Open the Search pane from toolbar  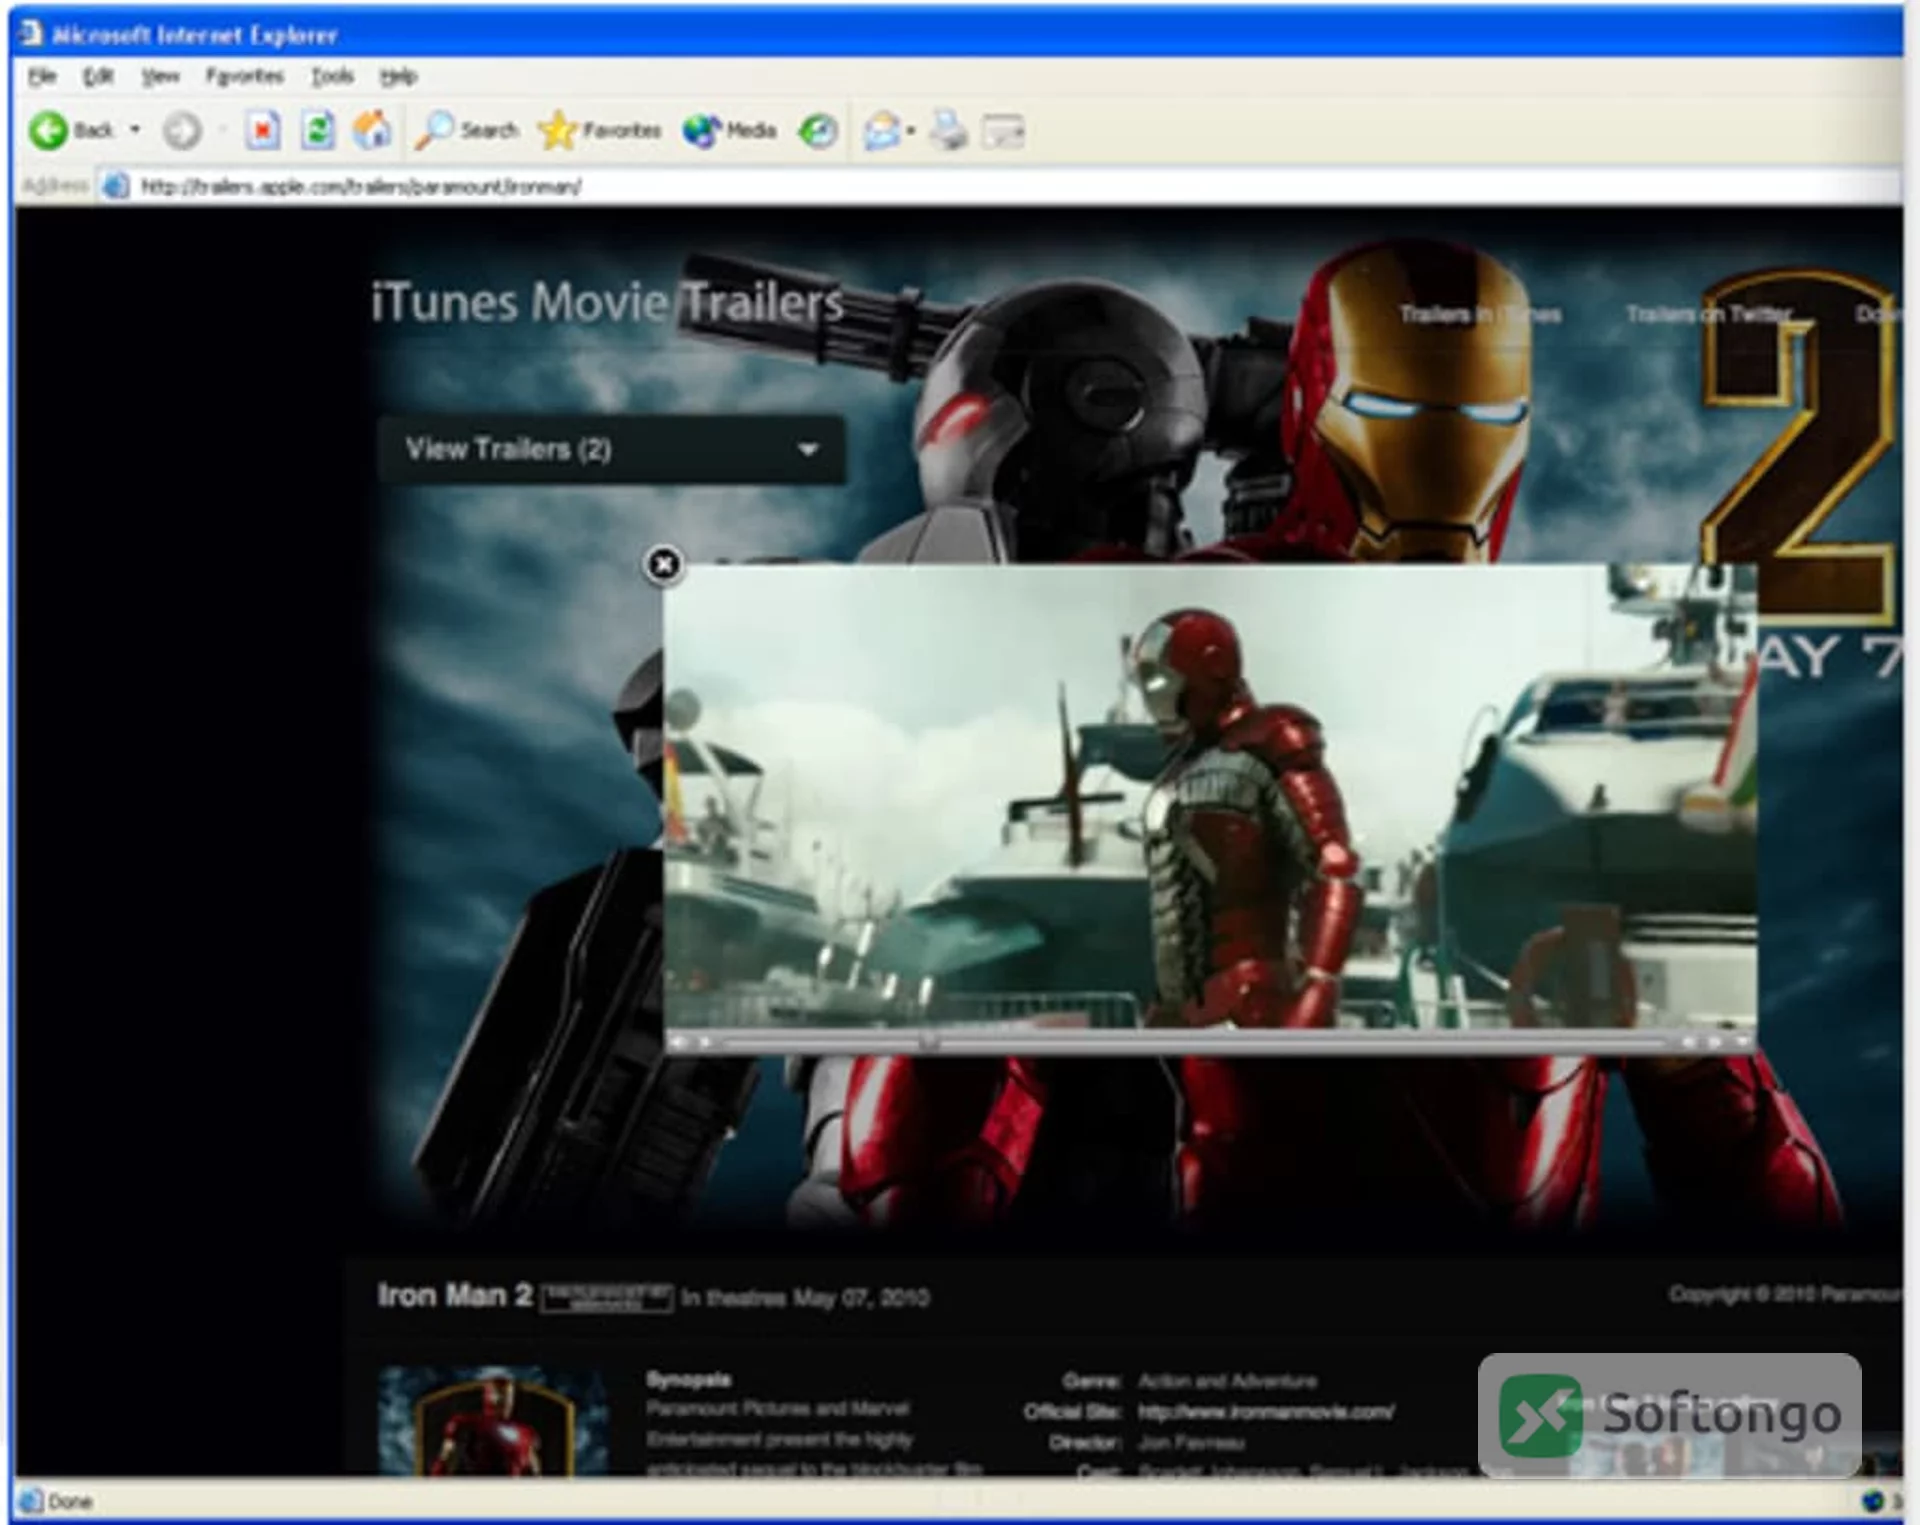point(467,131)
